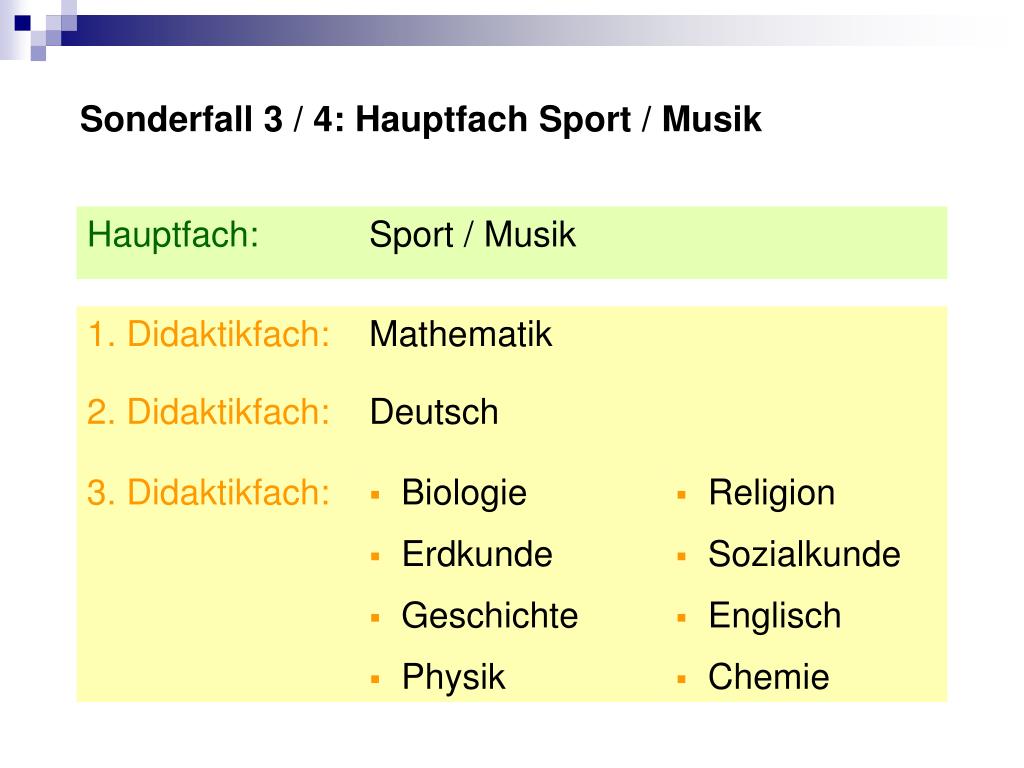Click the Chemie list item

[x=769, y=677]
